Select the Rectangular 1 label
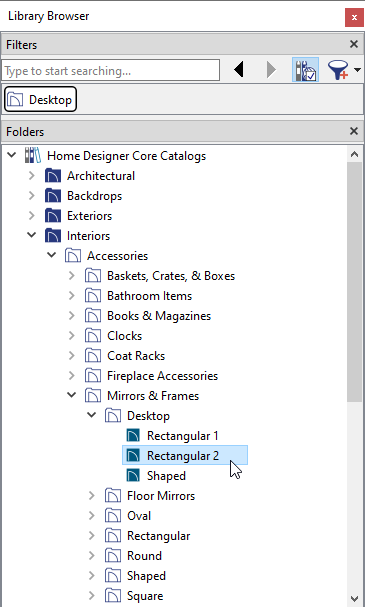Viewport: 365px width, 607px height. (182, 436)
